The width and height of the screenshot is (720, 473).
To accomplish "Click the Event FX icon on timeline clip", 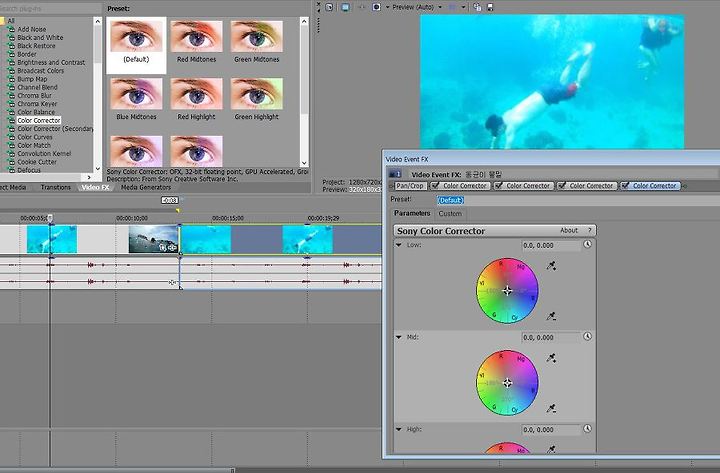I will (x=172, y=248).
